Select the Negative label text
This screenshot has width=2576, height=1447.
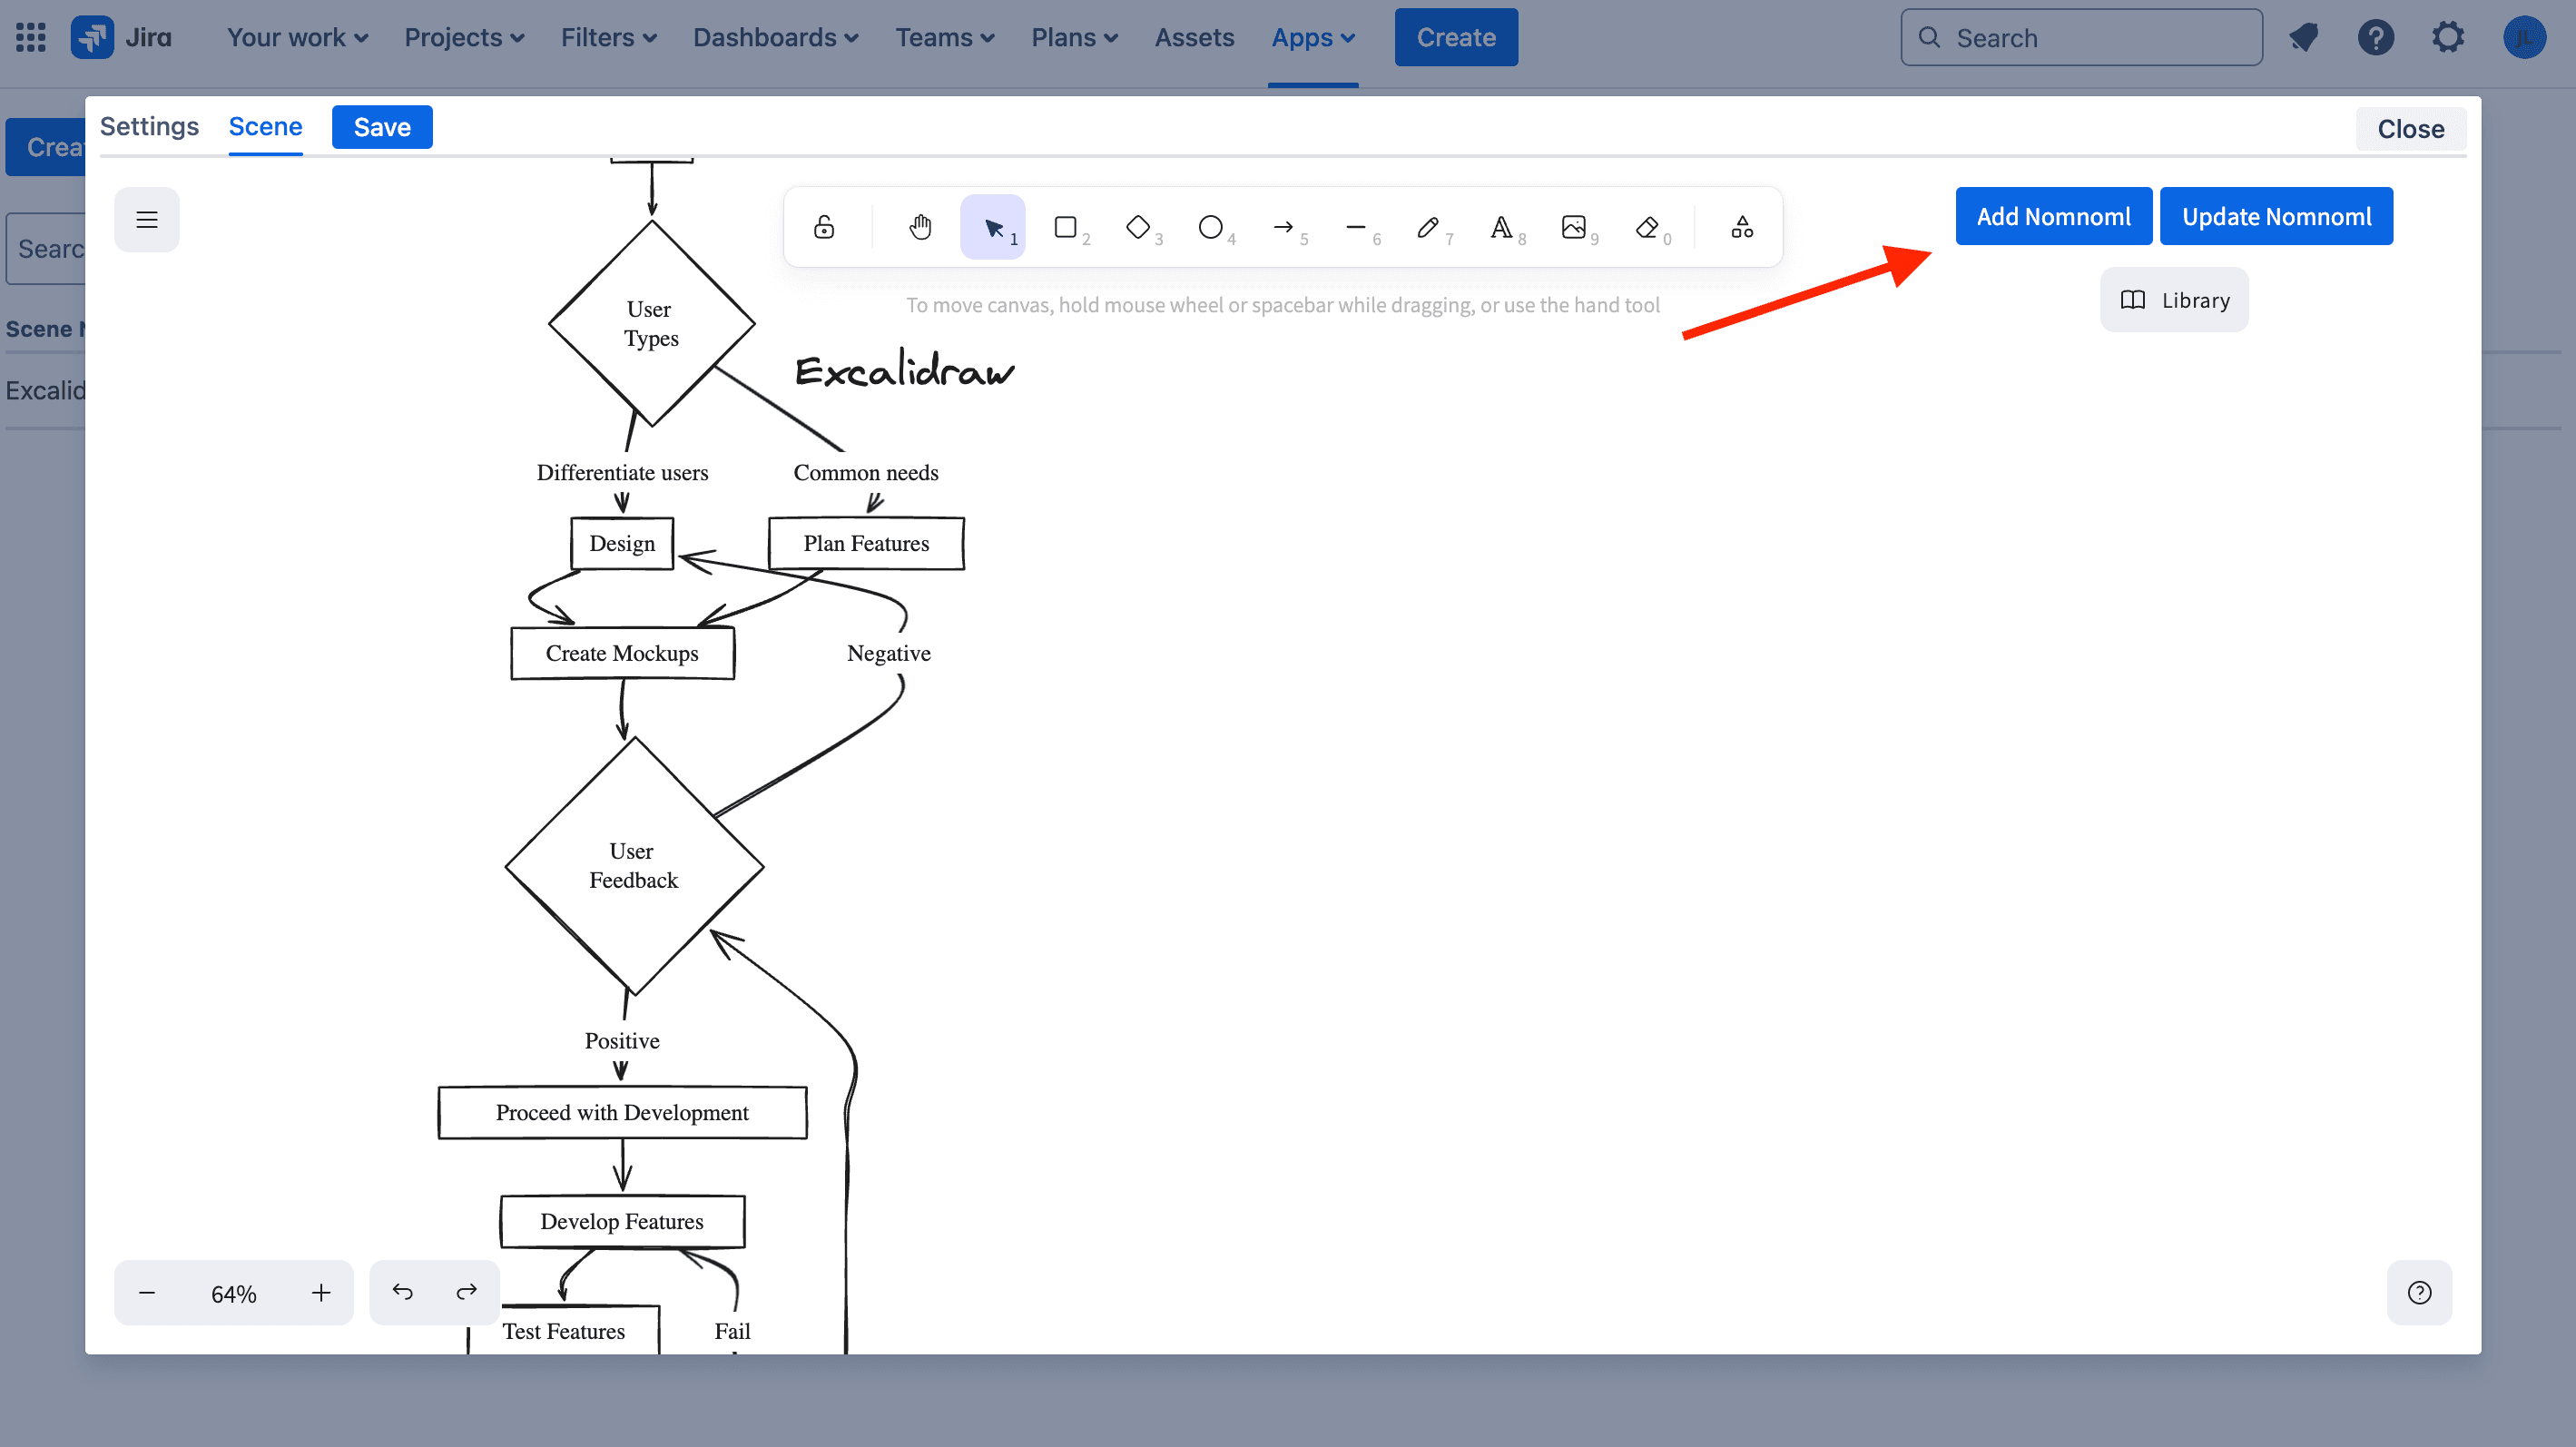pyautogui.click(x=889, y=653)
